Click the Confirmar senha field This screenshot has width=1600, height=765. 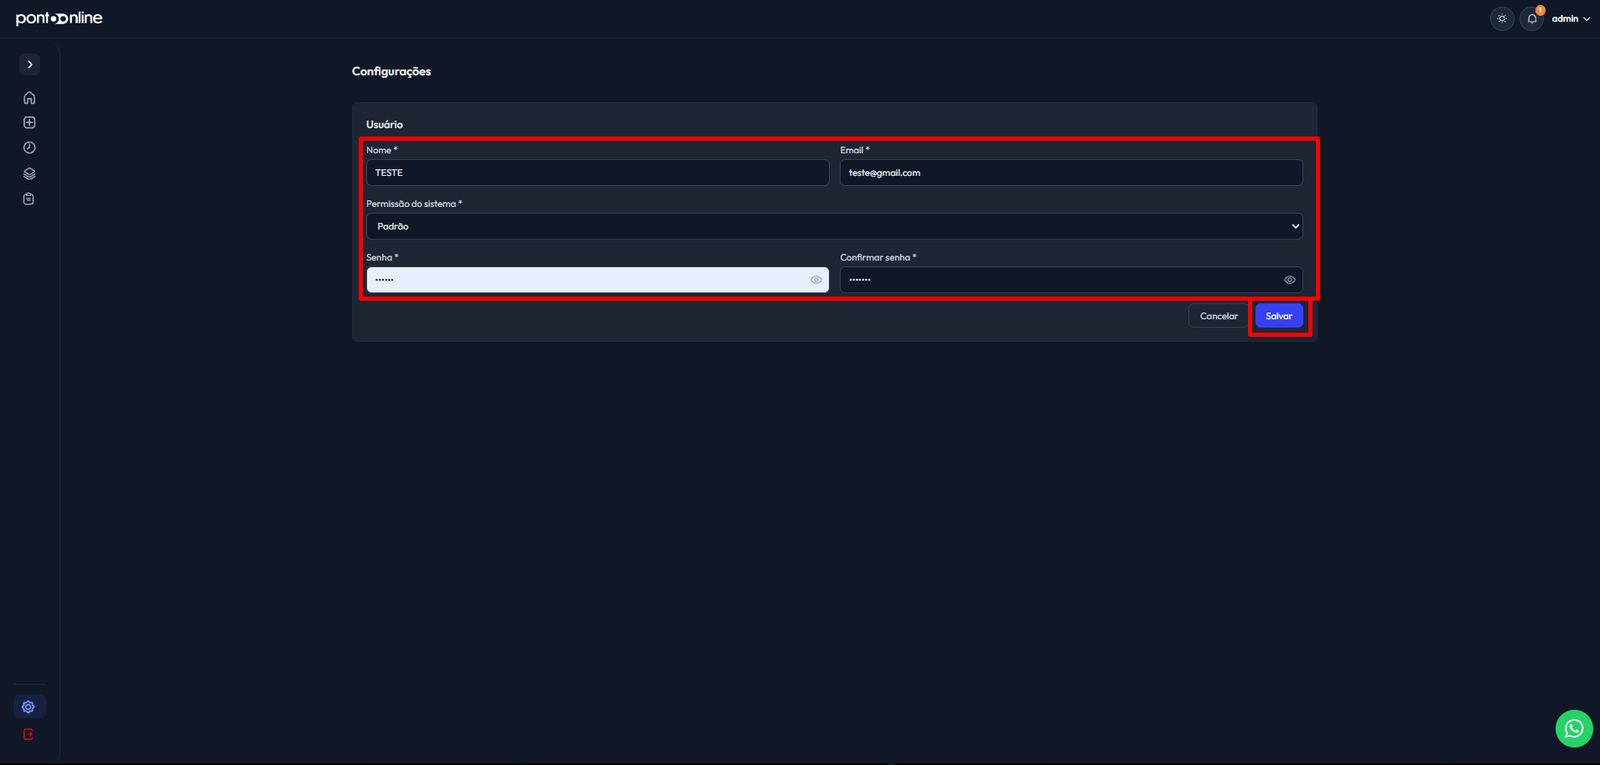[x=1071, y=280]
